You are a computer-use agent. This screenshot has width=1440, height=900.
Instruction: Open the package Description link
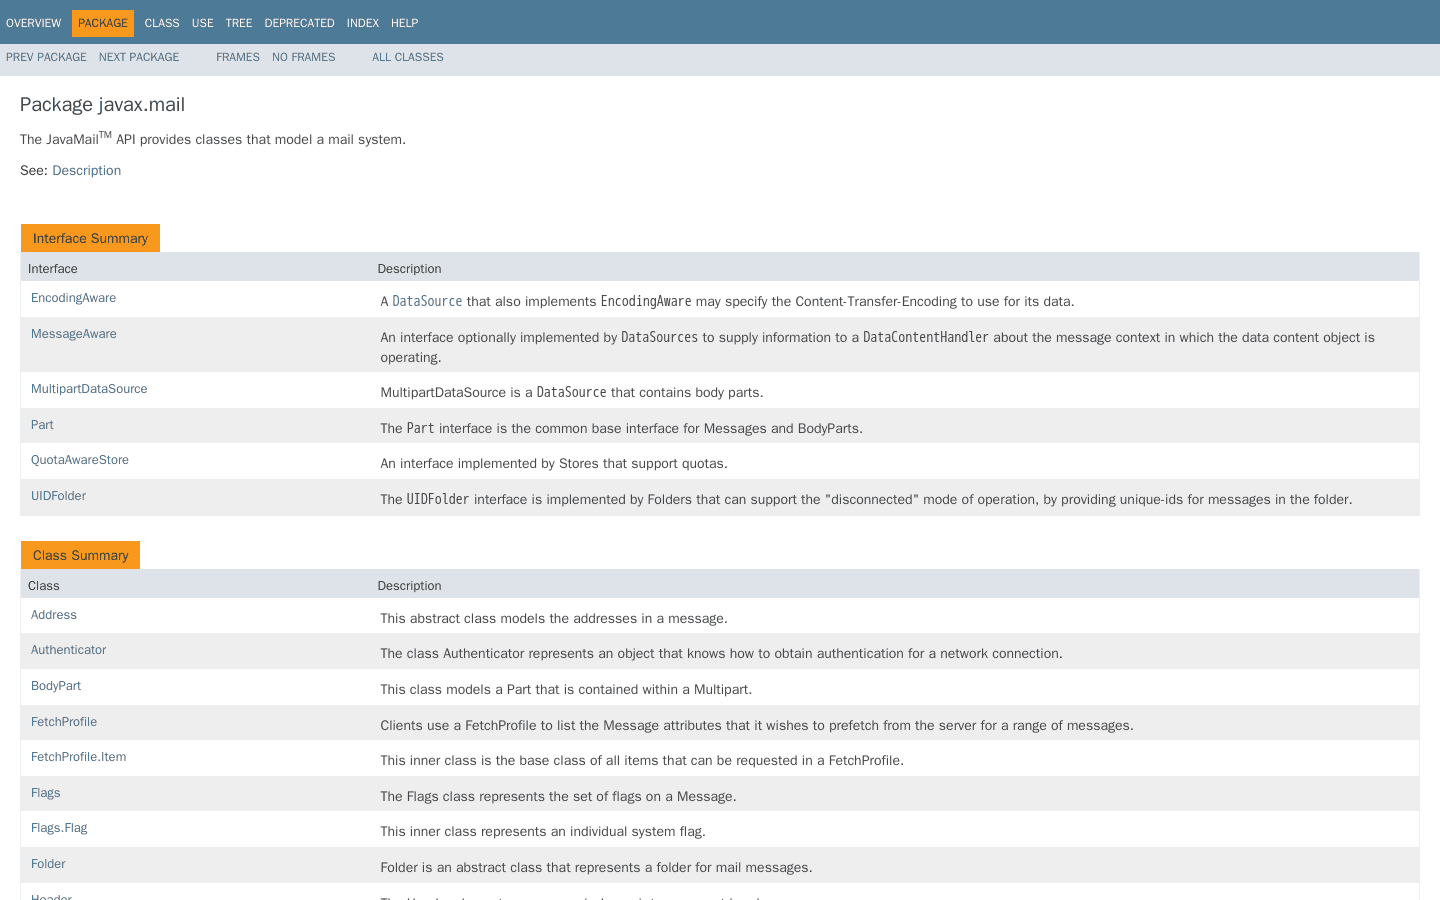86,170
